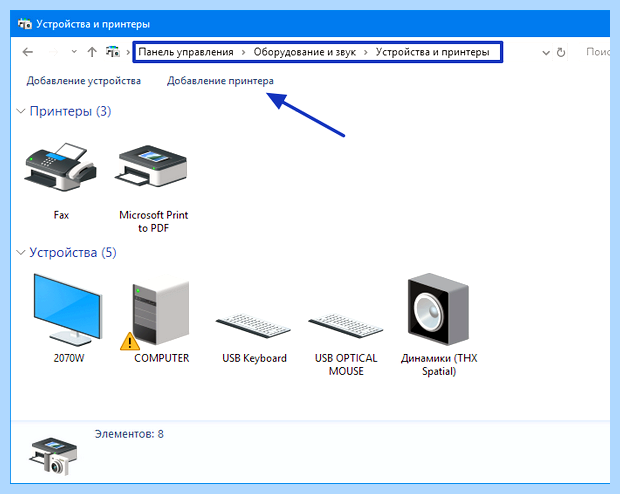620x494 pixels.
Task: Select the COMPUTER device icon
Action: click(160, 312)
